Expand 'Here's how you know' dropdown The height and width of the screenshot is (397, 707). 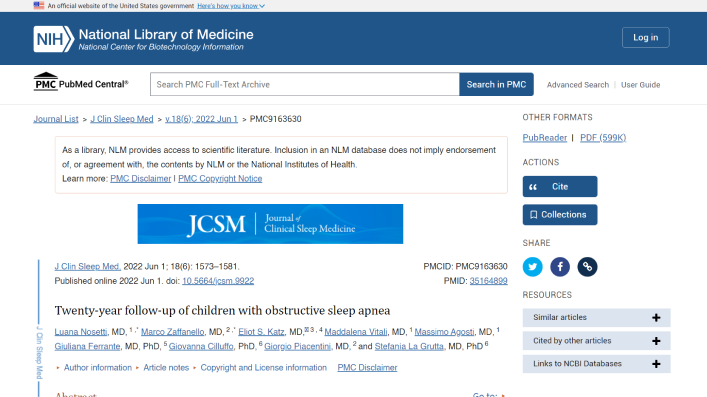[231, 6]
